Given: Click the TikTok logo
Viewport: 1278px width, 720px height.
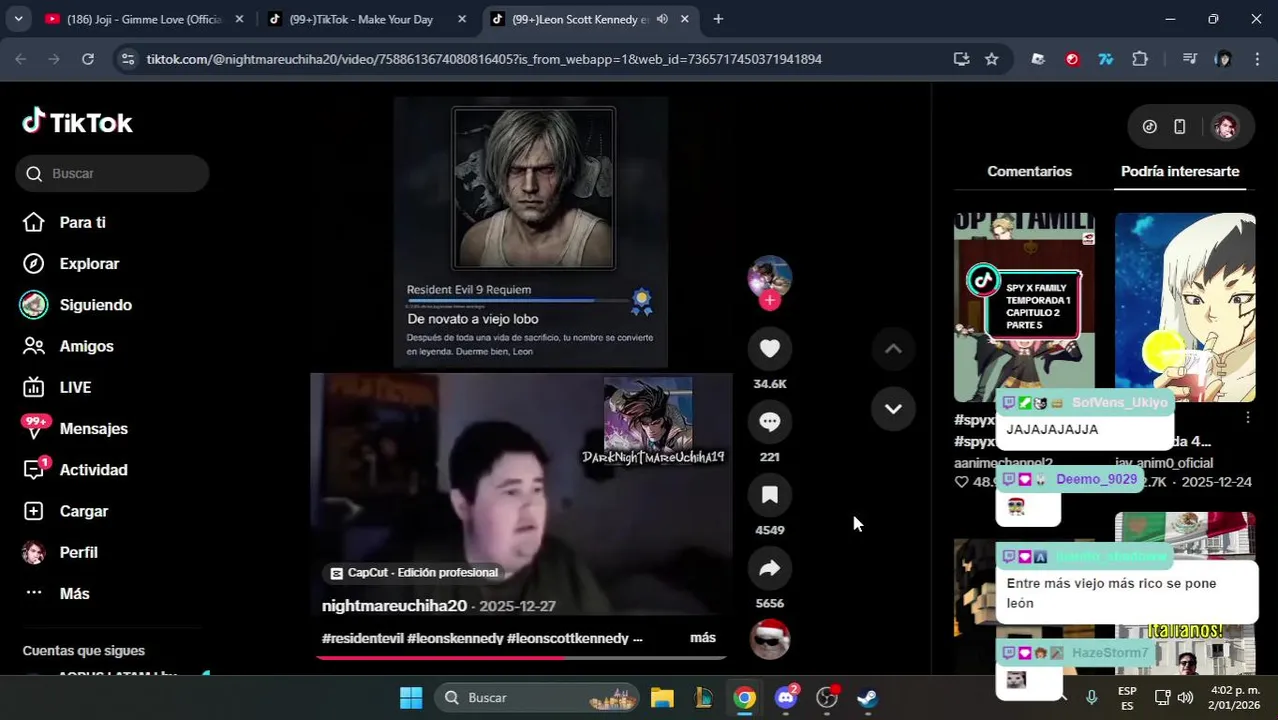Looking at the screenshot, I should pyautogui.click(x=77, y=122).
